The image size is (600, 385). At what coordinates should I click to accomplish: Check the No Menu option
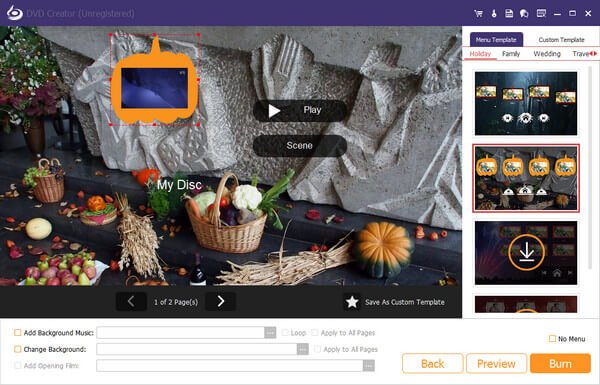point(552,339)
